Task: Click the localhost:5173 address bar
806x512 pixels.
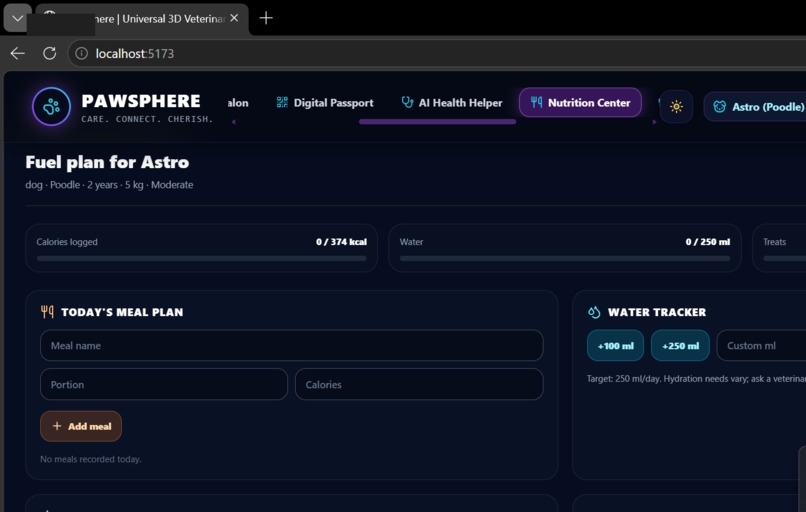Action: coord(437,53)
